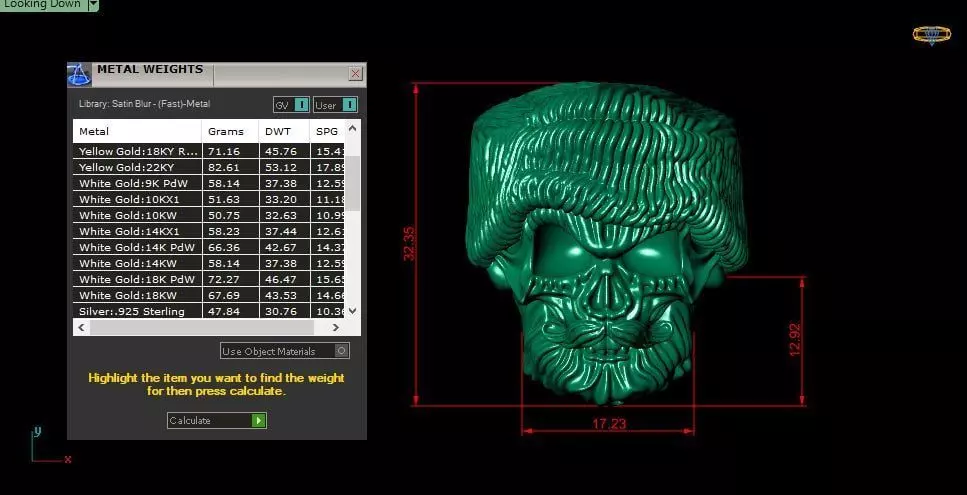Open the Looking Down view dropdown
The height and width of the screenshot is (495, 967).
pyautogui.click(x=93, y=4)
